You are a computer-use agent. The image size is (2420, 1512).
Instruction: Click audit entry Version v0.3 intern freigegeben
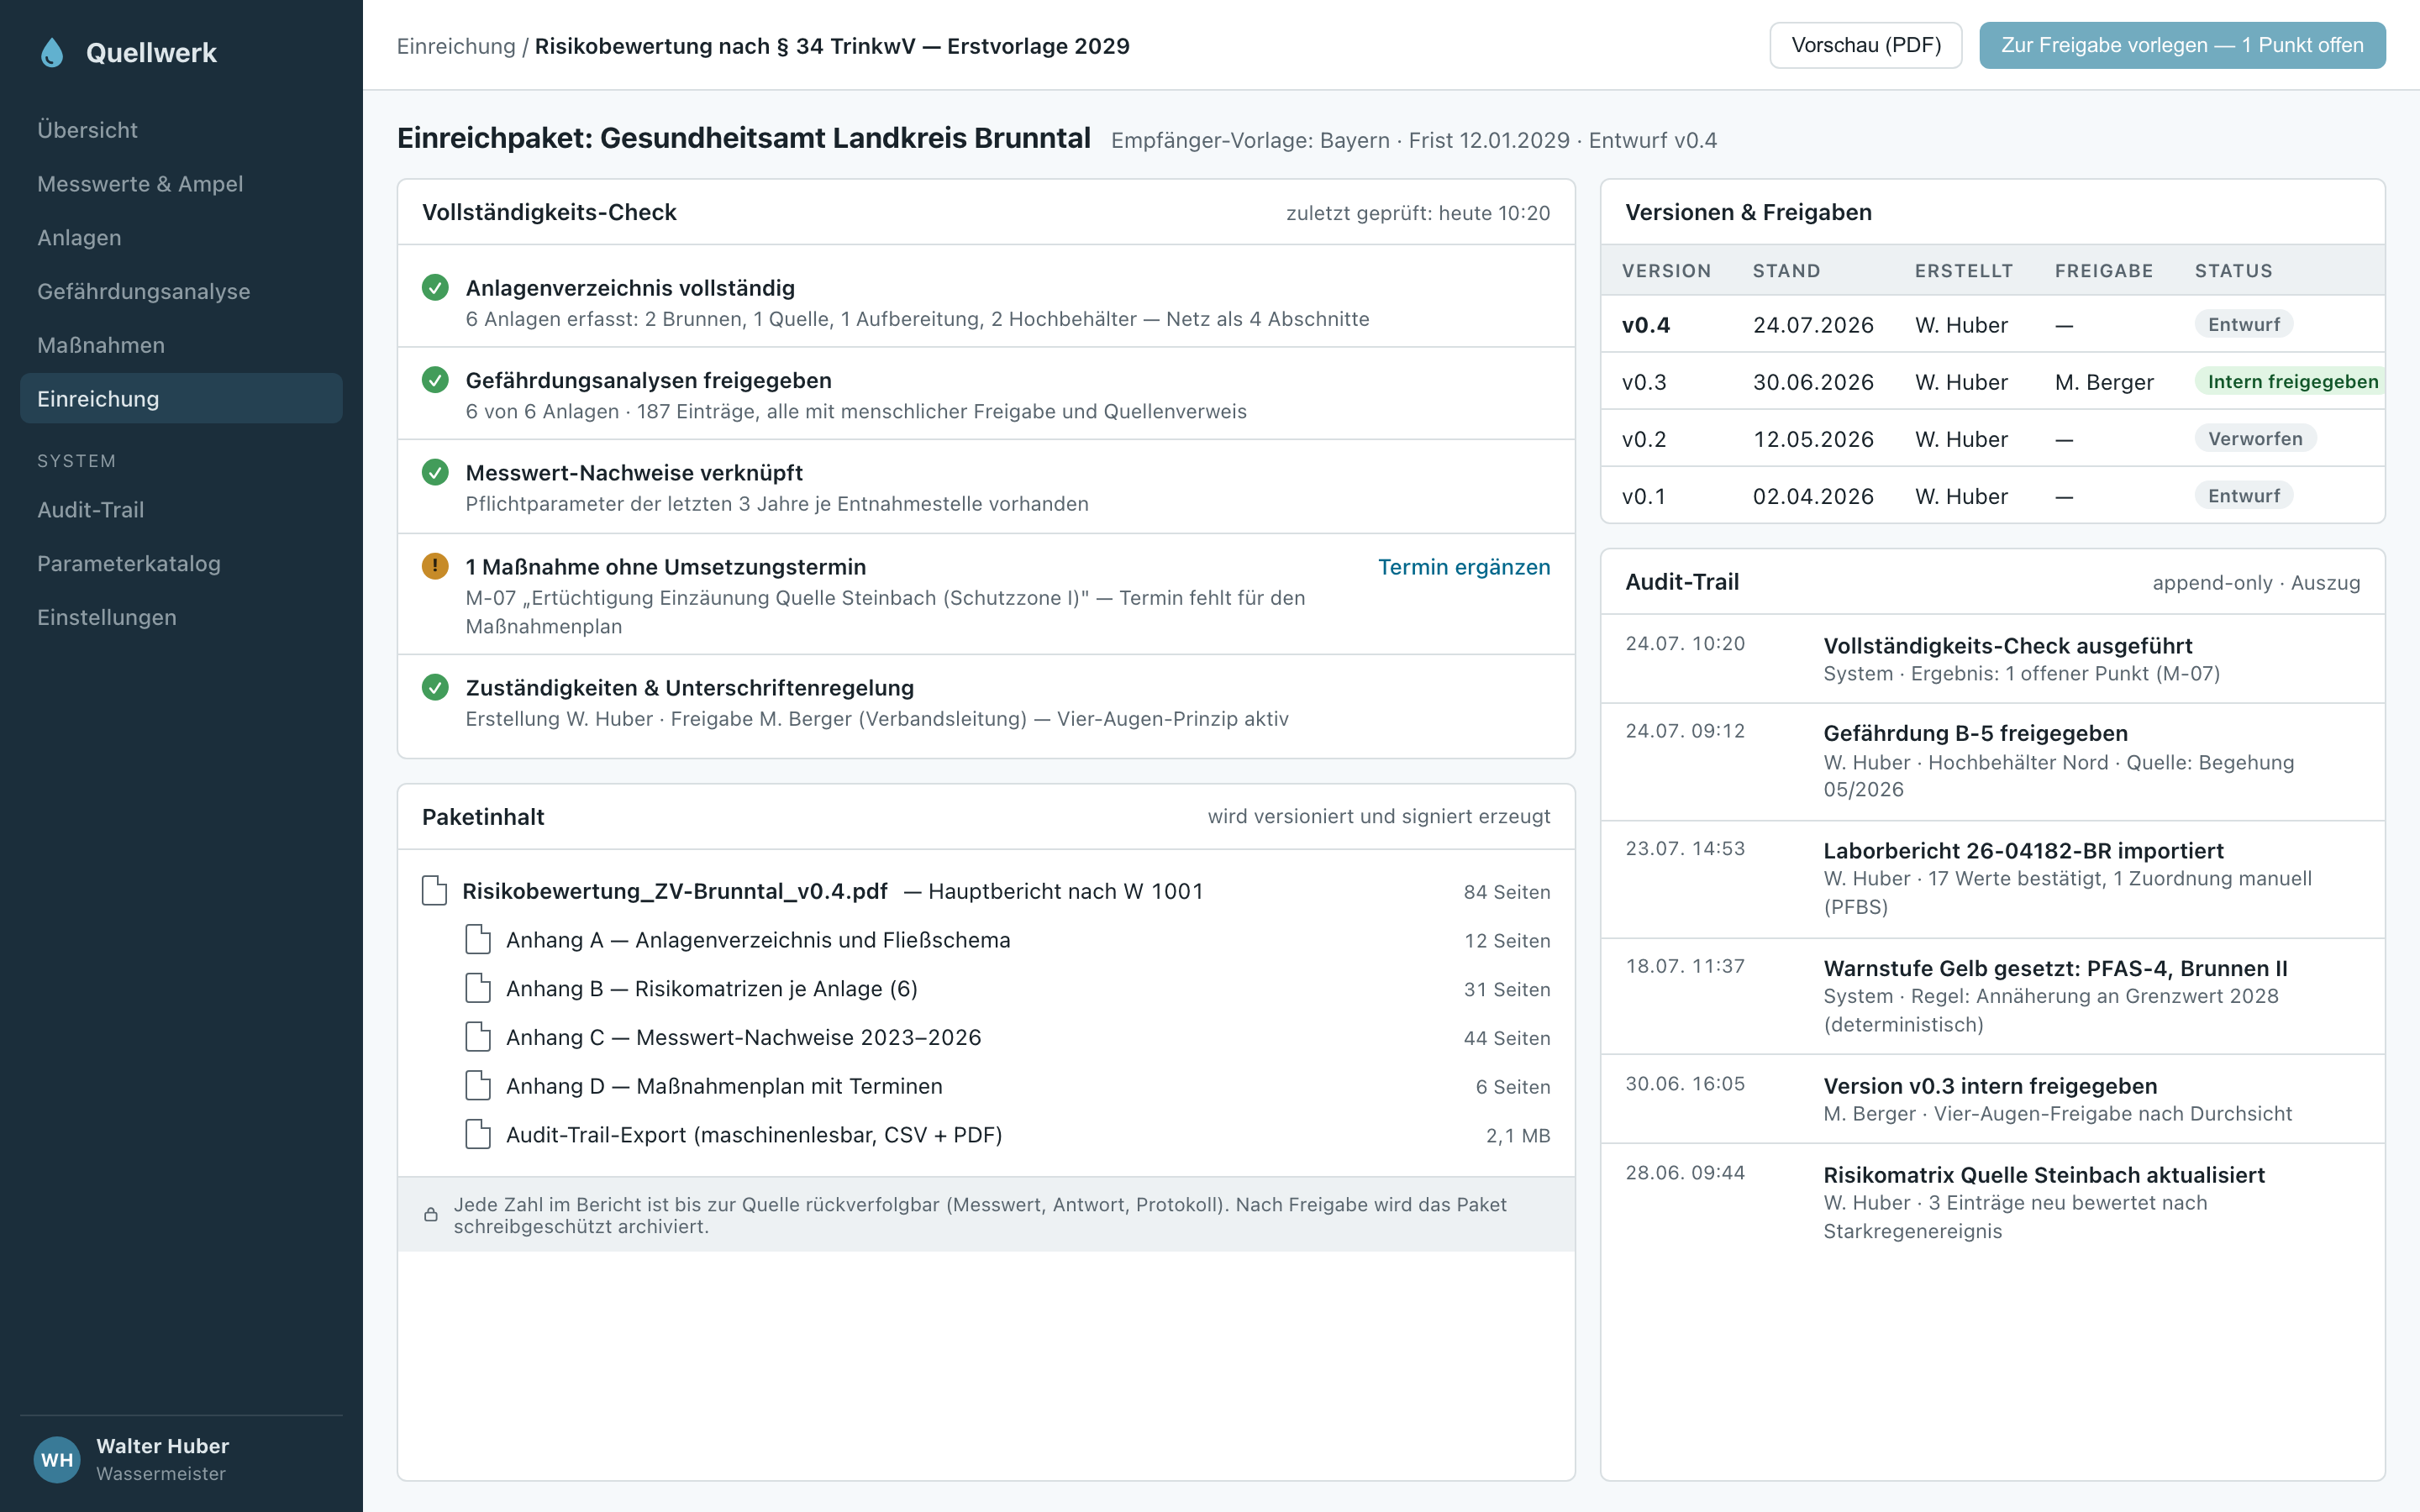click(1992, 1099)
